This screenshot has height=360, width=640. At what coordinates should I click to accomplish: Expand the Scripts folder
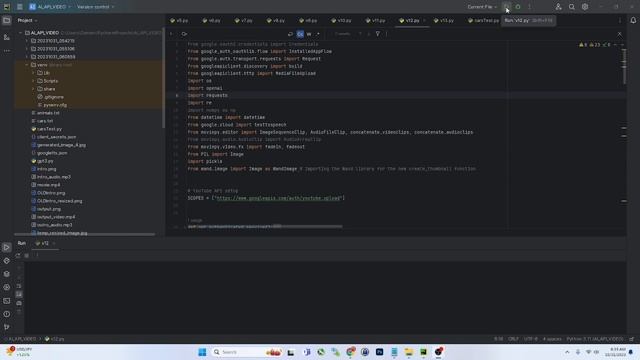33,81
